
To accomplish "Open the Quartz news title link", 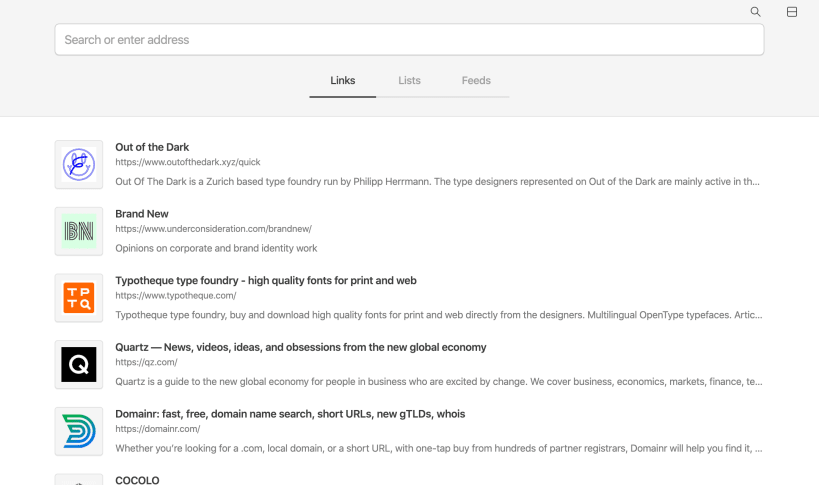I will point(300,347).
